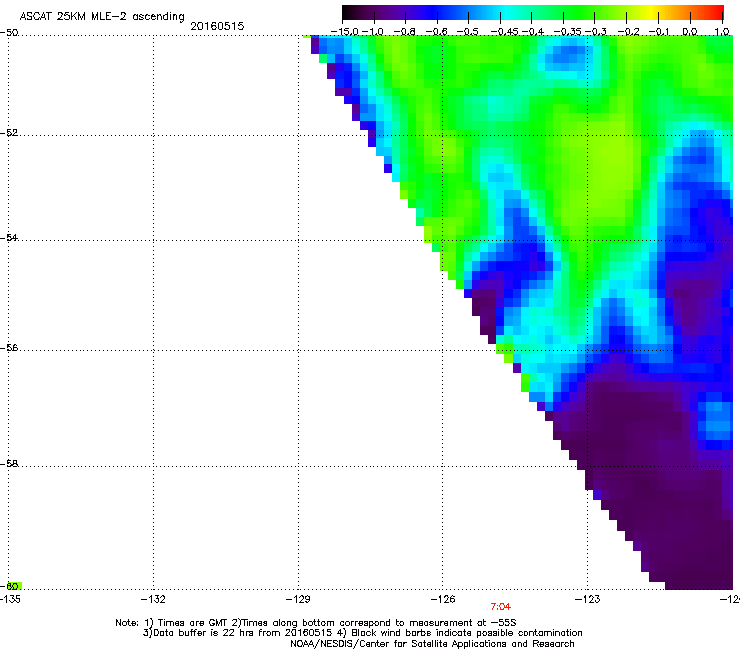Viewport: 740px width, 650px height.
Task: Click the -0.45 color bar label
Action: [x=504, y=32]
